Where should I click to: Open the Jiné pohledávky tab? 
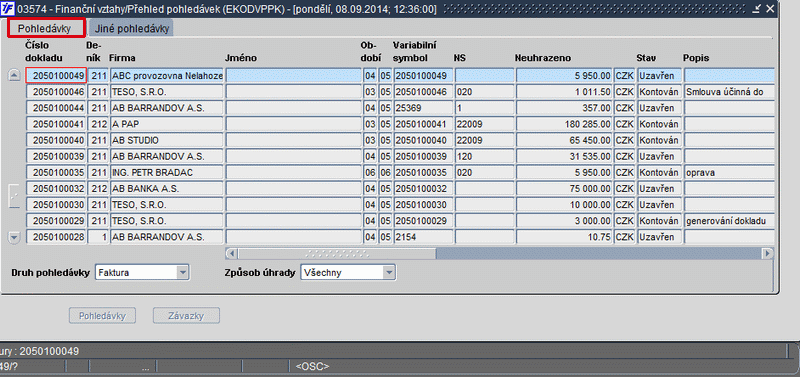pyautogui.click(x=132, y=29)
